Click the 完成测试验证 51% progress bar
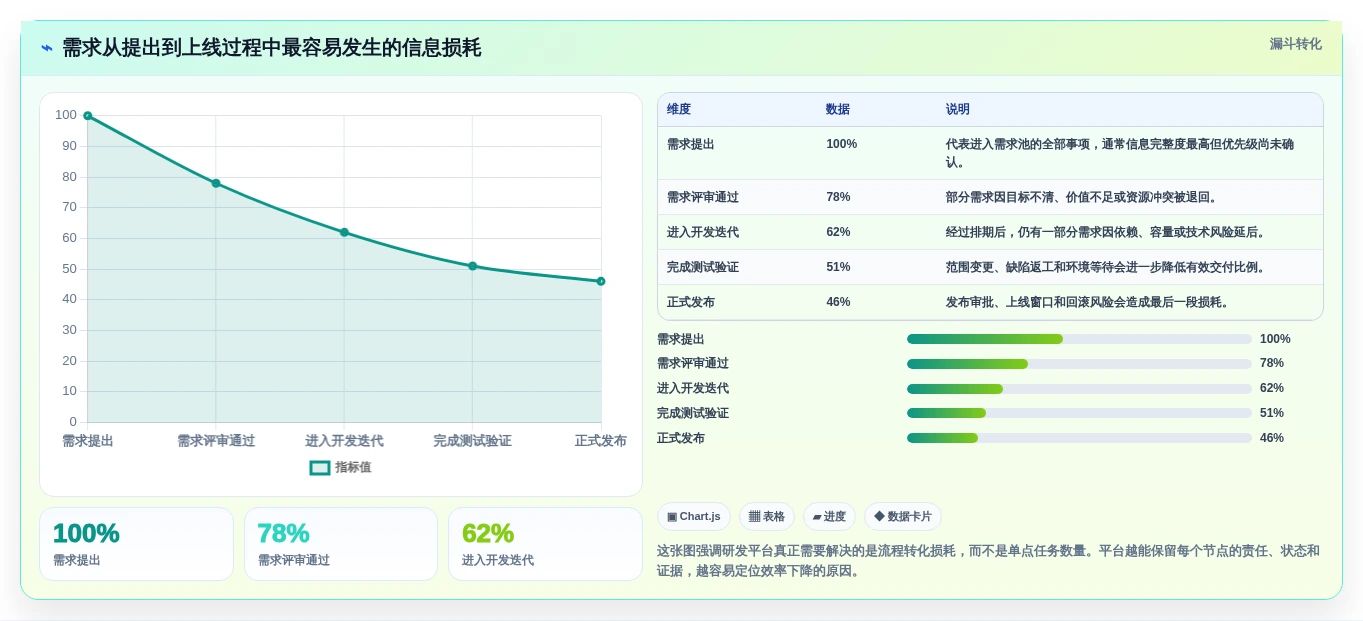 coord(1079,413)
